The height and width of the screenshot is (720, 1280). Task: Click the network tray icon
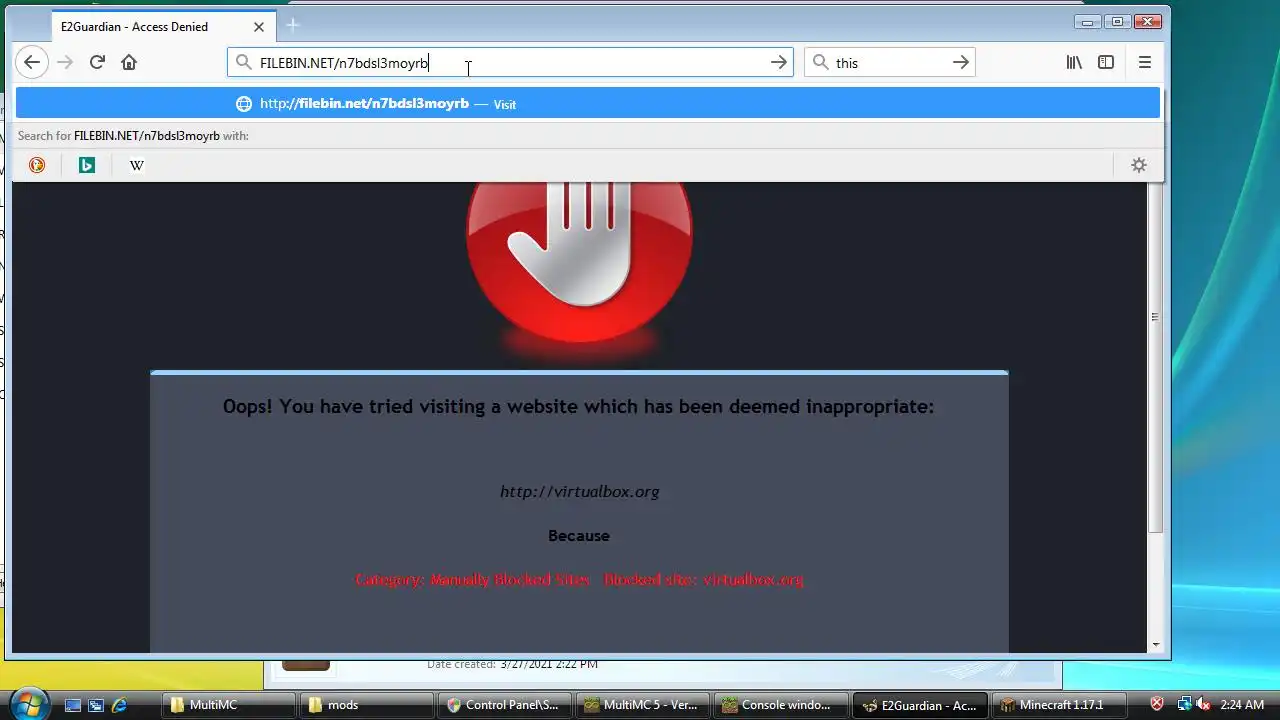(1184, 704)
